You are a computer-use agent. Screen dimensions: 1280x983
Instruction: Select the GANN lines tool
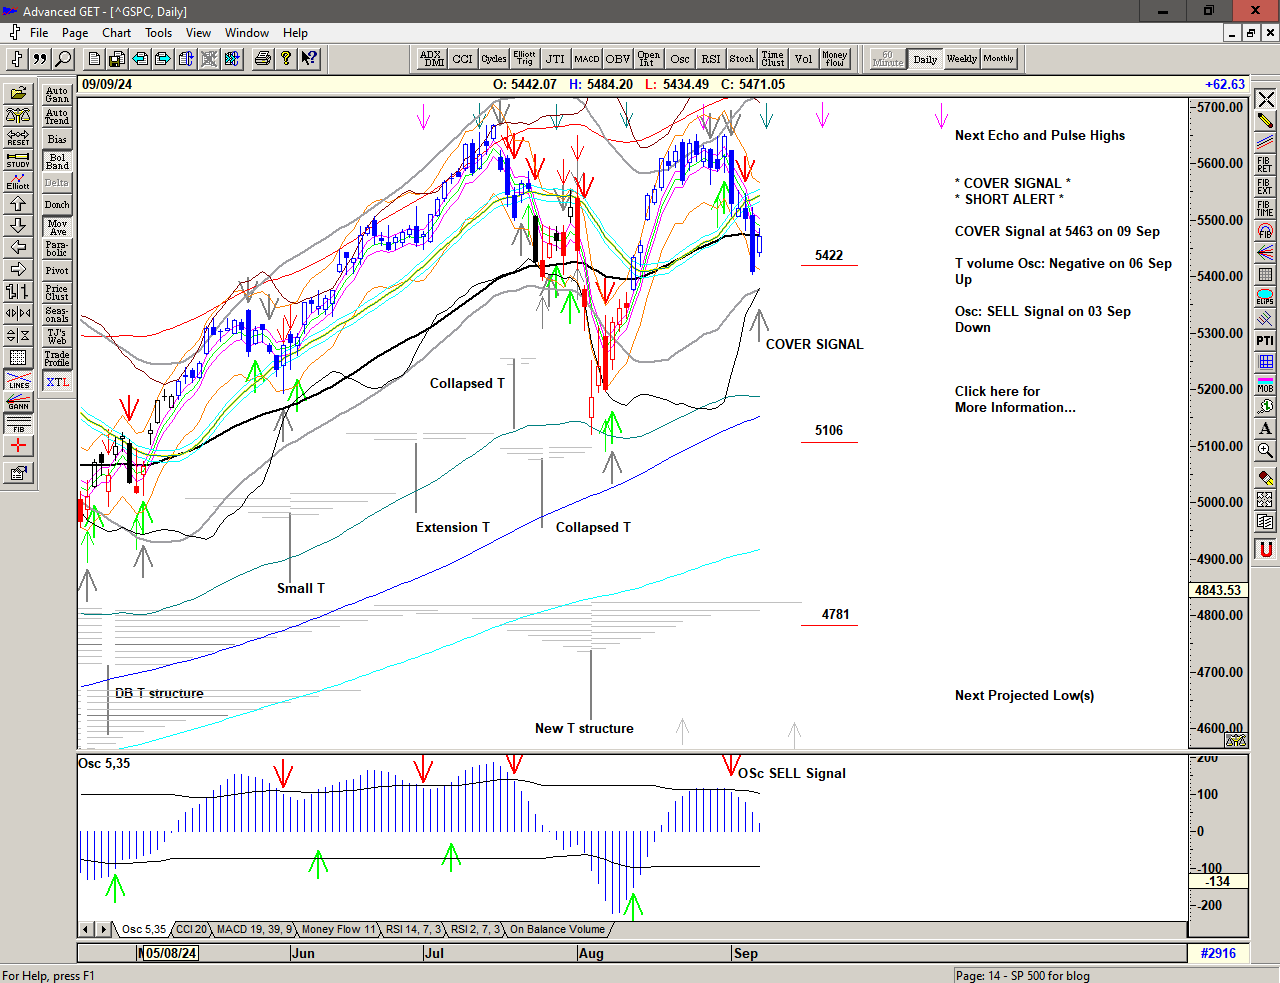[x=18, y=402]
